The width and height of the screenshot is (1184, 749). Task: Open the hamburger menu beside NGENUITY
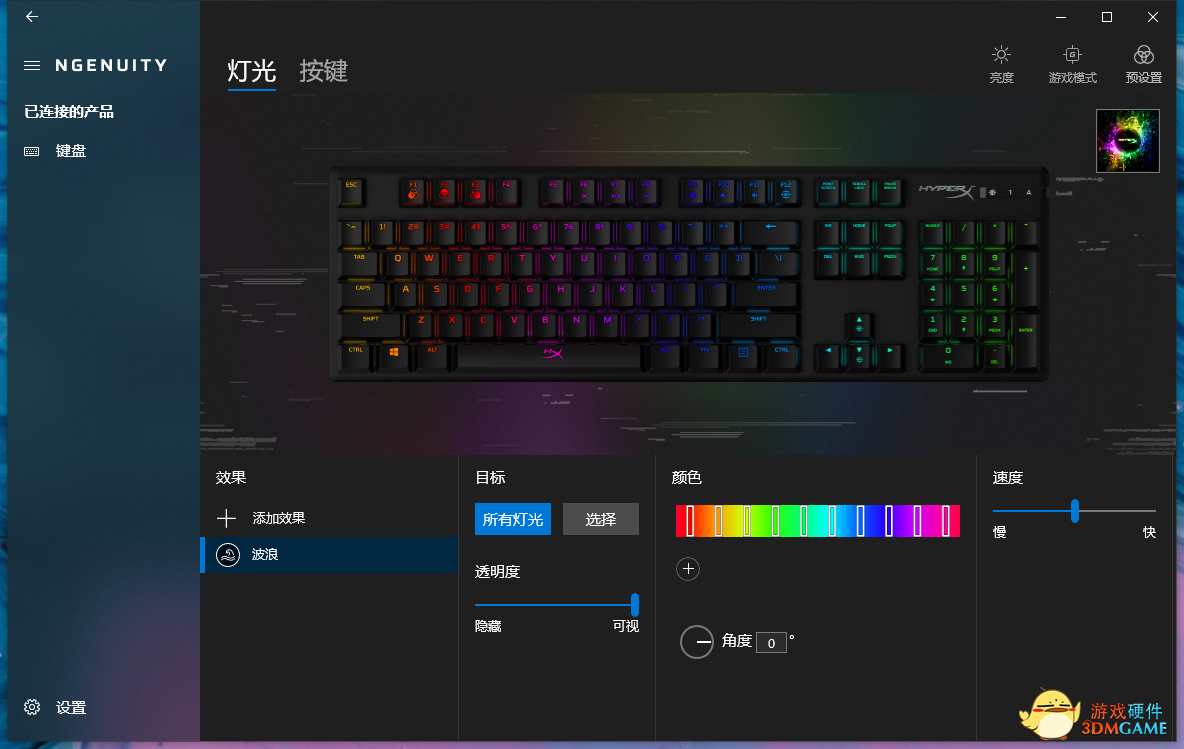pos(32,66)
